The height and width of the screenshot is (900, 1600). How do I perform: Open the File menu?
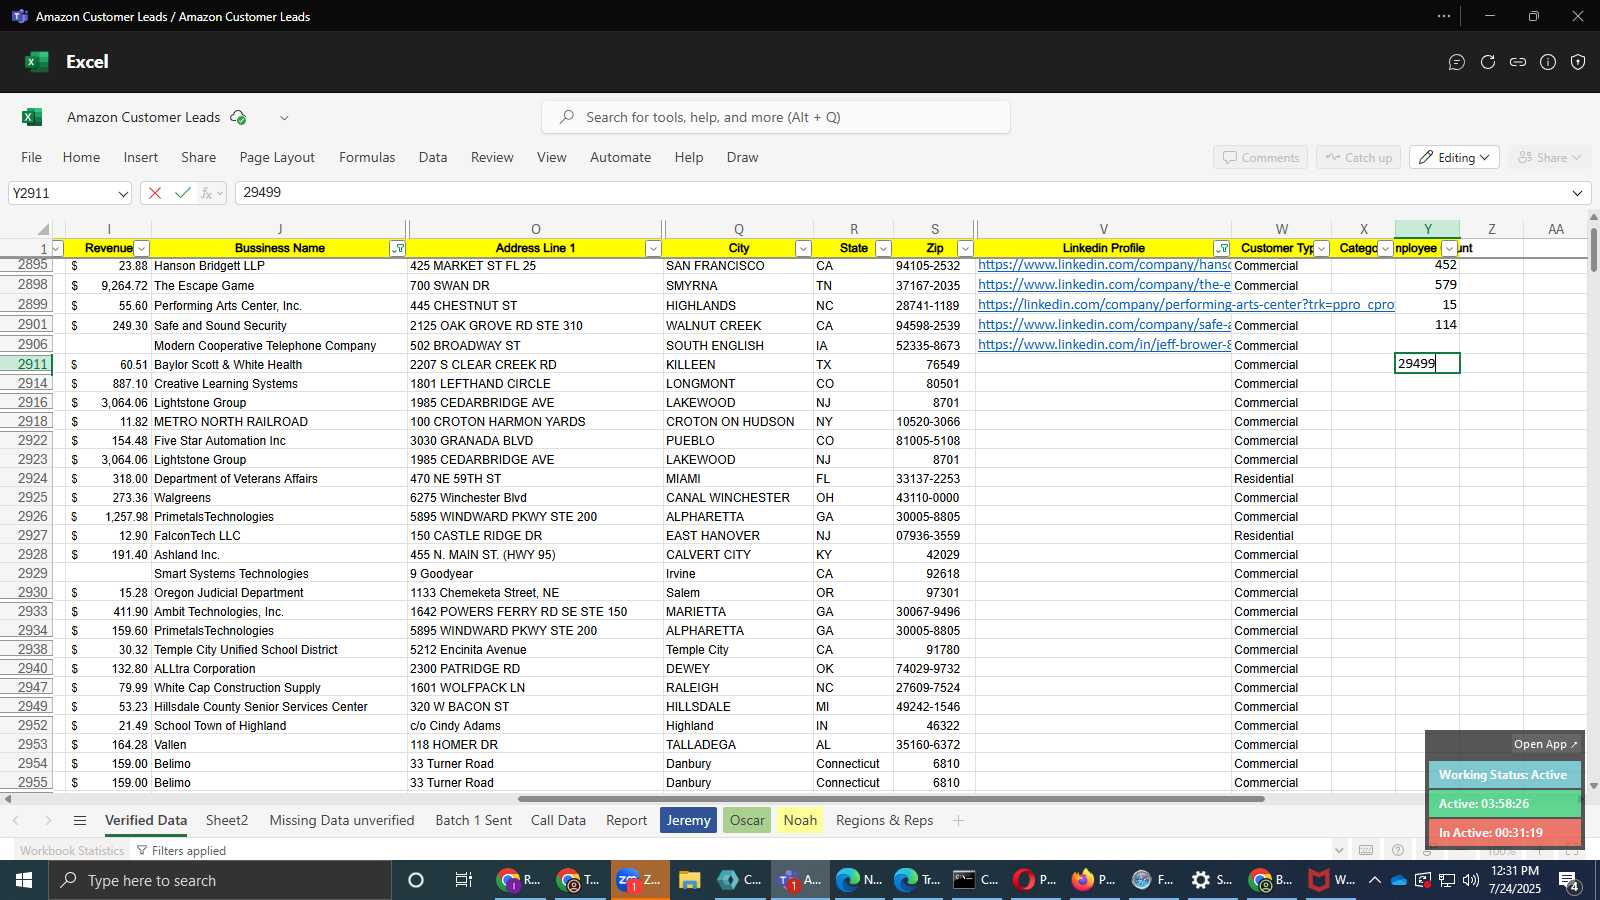[x=32, y=157]
